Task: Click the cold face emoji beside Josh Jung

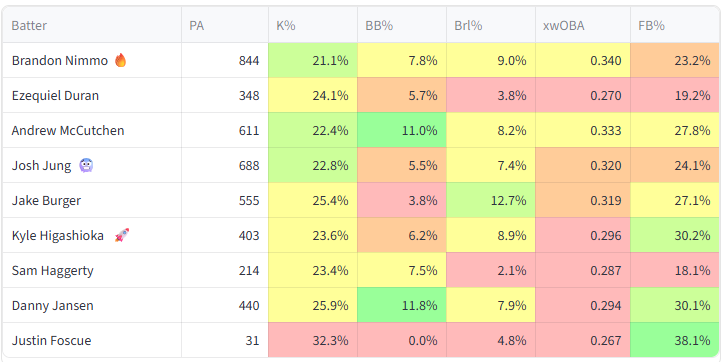Action: 86,165
